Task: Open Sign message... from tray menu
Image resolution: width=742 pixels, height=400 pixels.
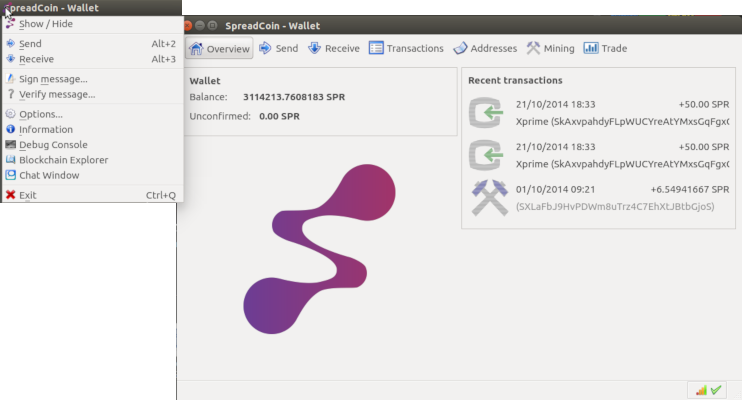Action: 92,79
